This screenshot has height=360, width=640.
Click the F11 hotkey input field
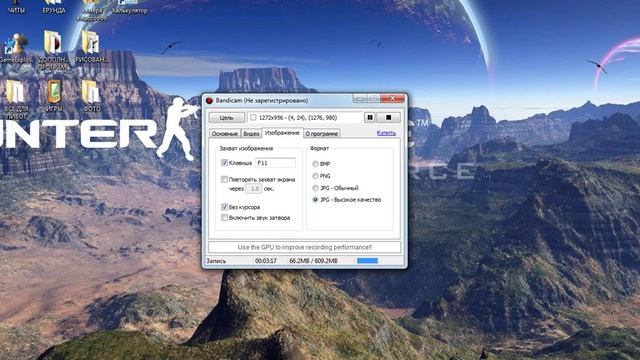coord(275,163)
